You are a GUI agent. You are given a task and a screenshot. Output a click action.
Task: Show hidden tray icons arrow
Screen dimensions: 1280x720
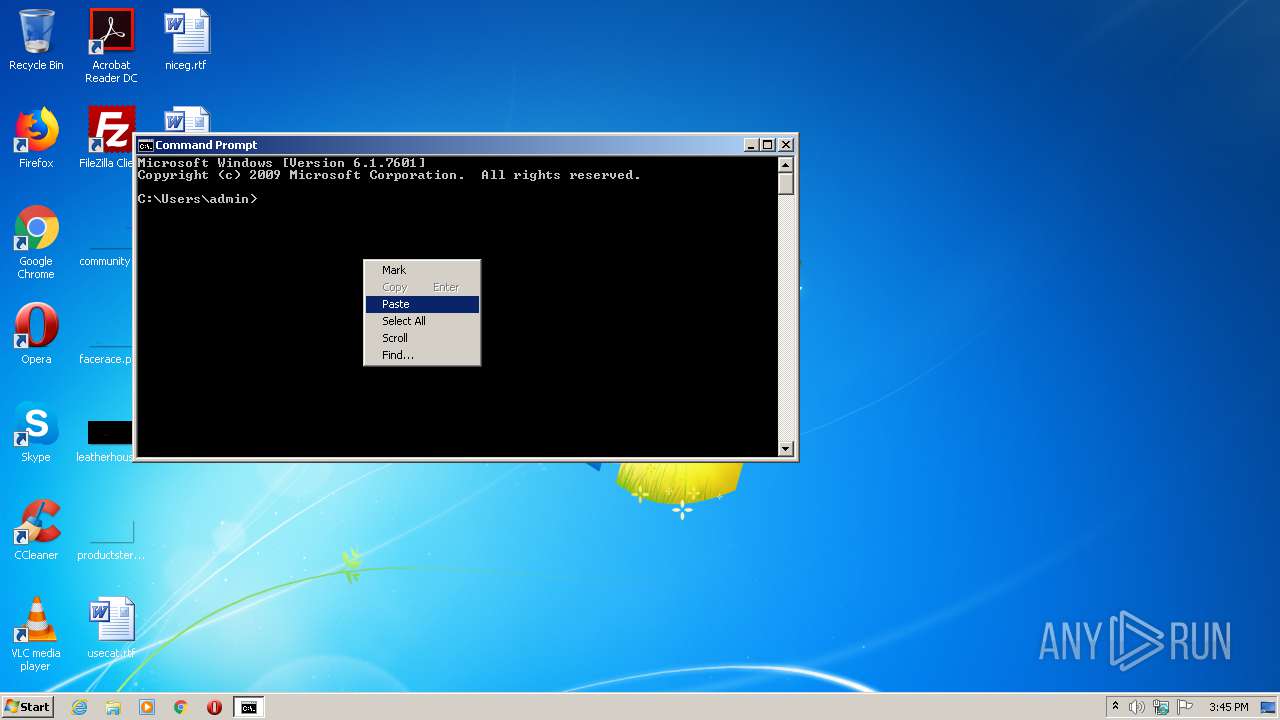(x=1115, y=707)
